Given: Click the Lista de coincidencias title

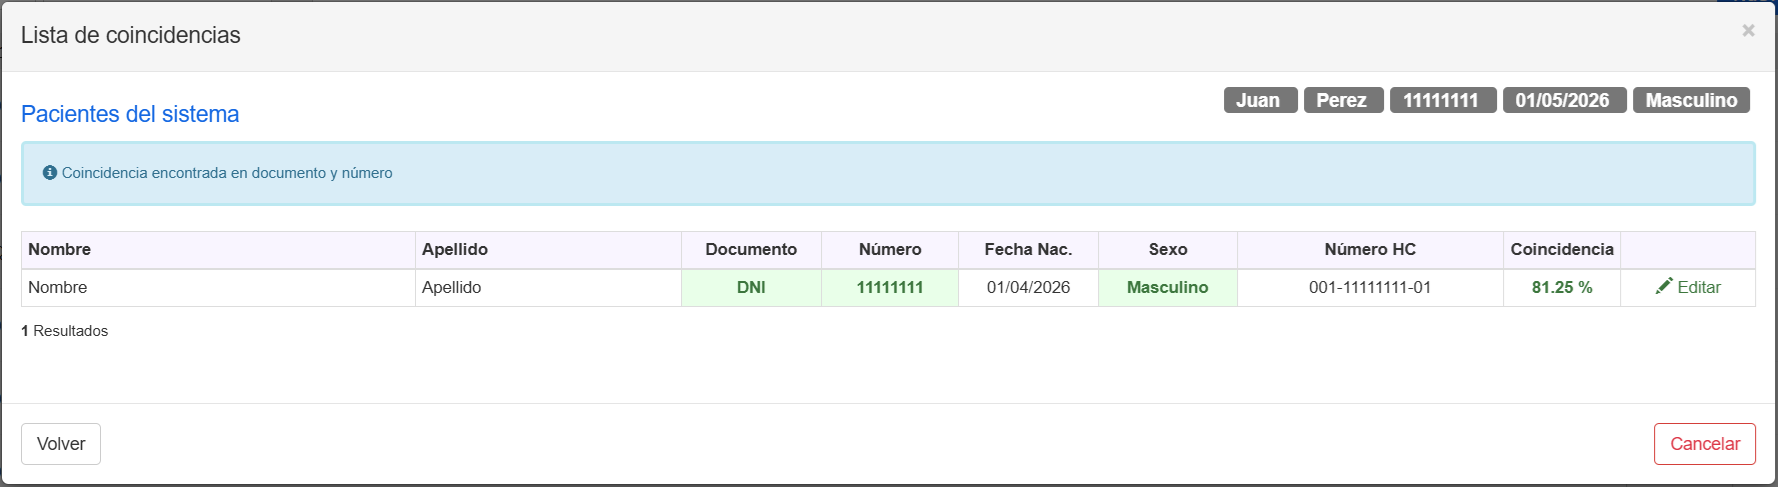Looking at the screenshot, I should pyautogui.click(x=131, y=35).
